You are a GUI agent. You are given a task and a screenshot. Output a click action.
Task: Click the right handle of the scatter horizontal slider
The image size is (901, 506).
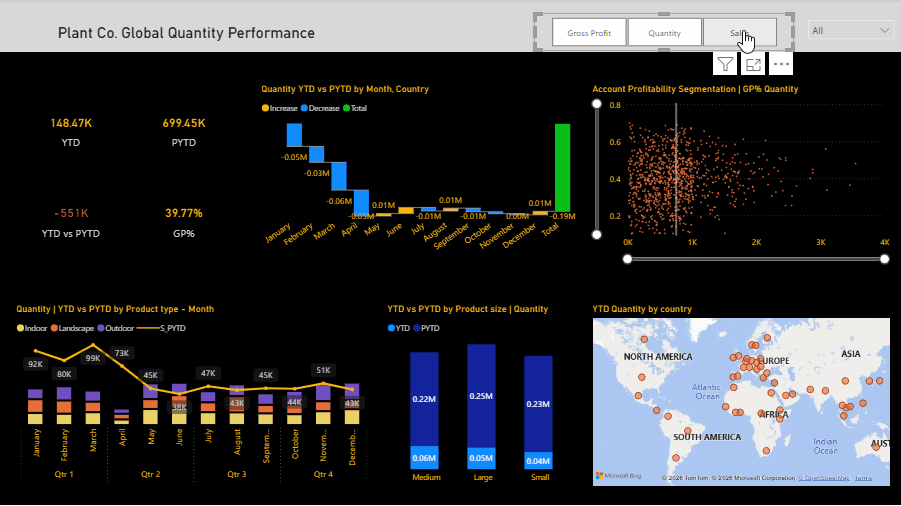click(884, 259)
